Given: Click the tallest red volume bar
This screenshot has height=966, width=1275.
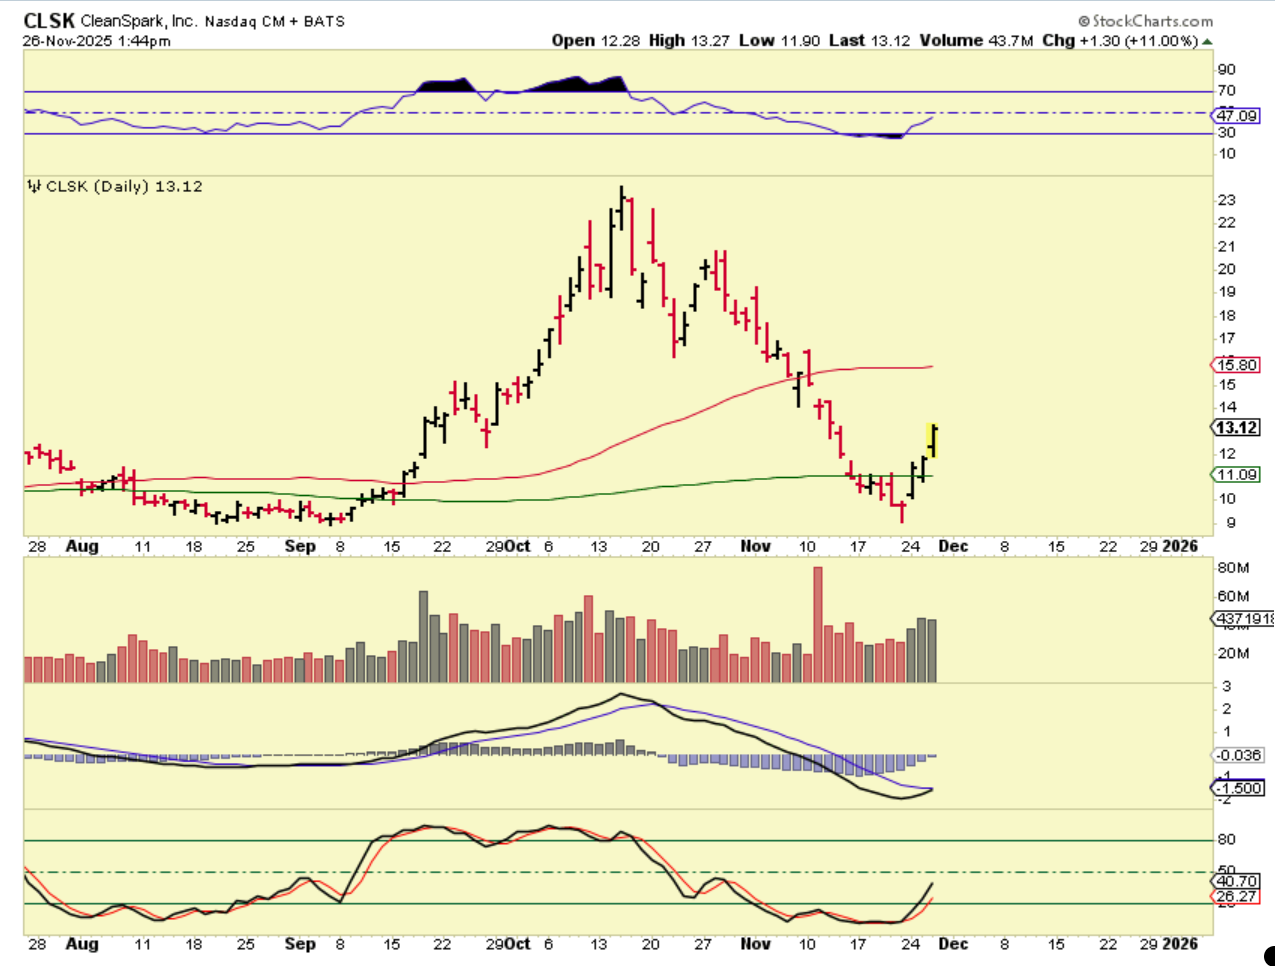Looking at the screenshot, I should (x=818, y=624).
